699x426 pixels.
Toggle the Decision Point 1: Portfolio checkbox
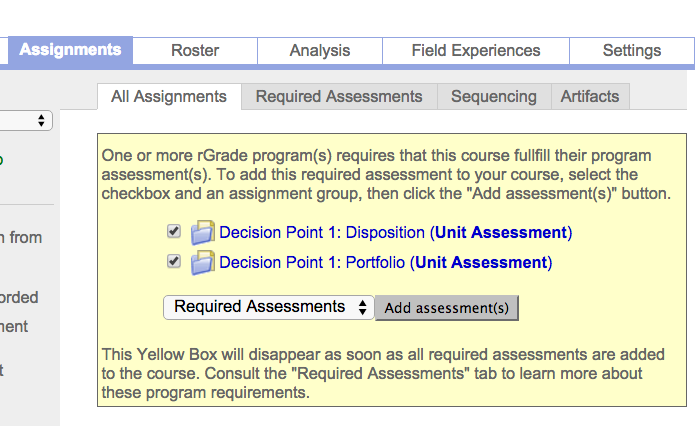coord(174,261)
